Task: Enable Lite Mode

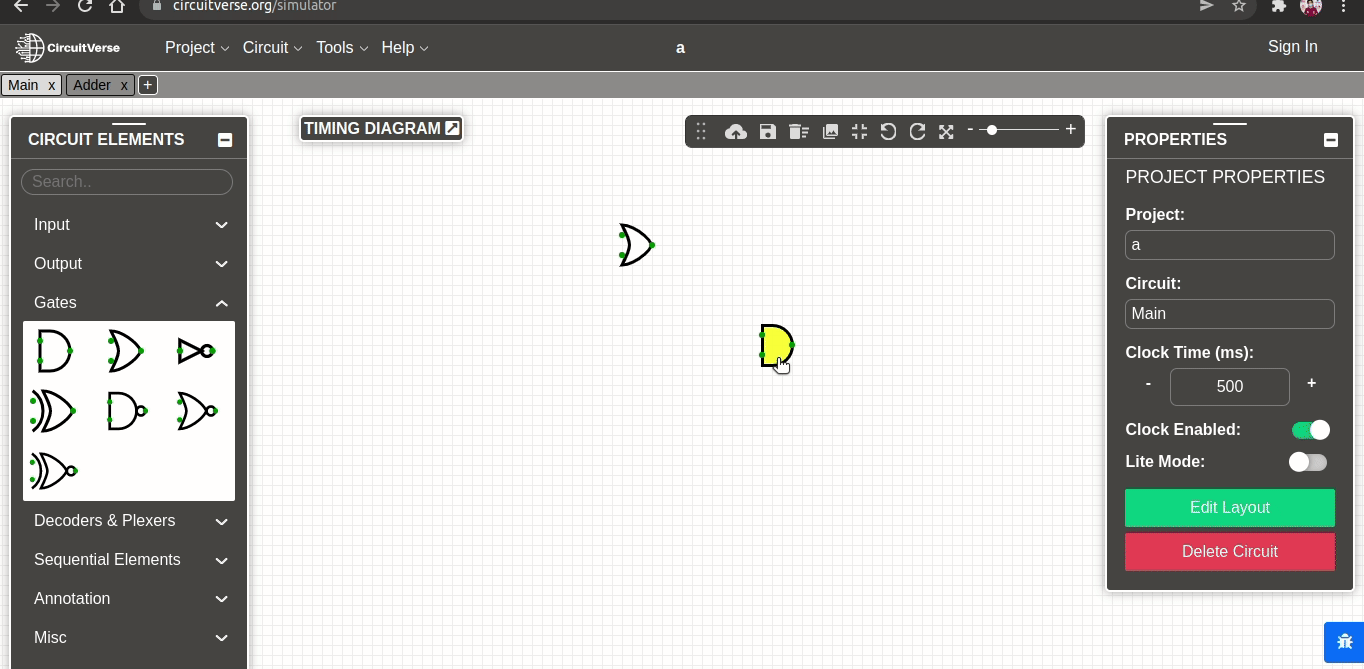Action: (x=1308, y=461)
